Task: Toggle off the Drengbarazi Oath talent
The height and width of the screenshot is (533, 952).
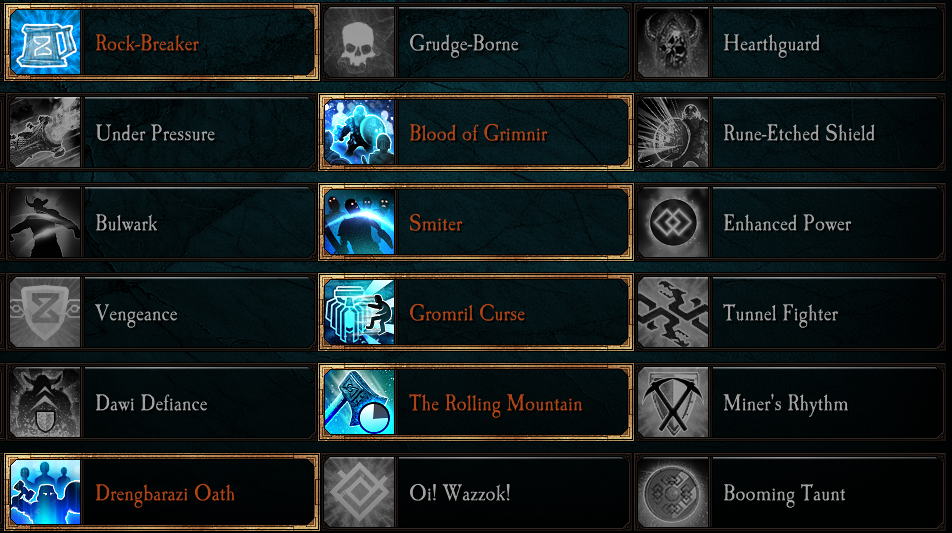Action: 162,492
